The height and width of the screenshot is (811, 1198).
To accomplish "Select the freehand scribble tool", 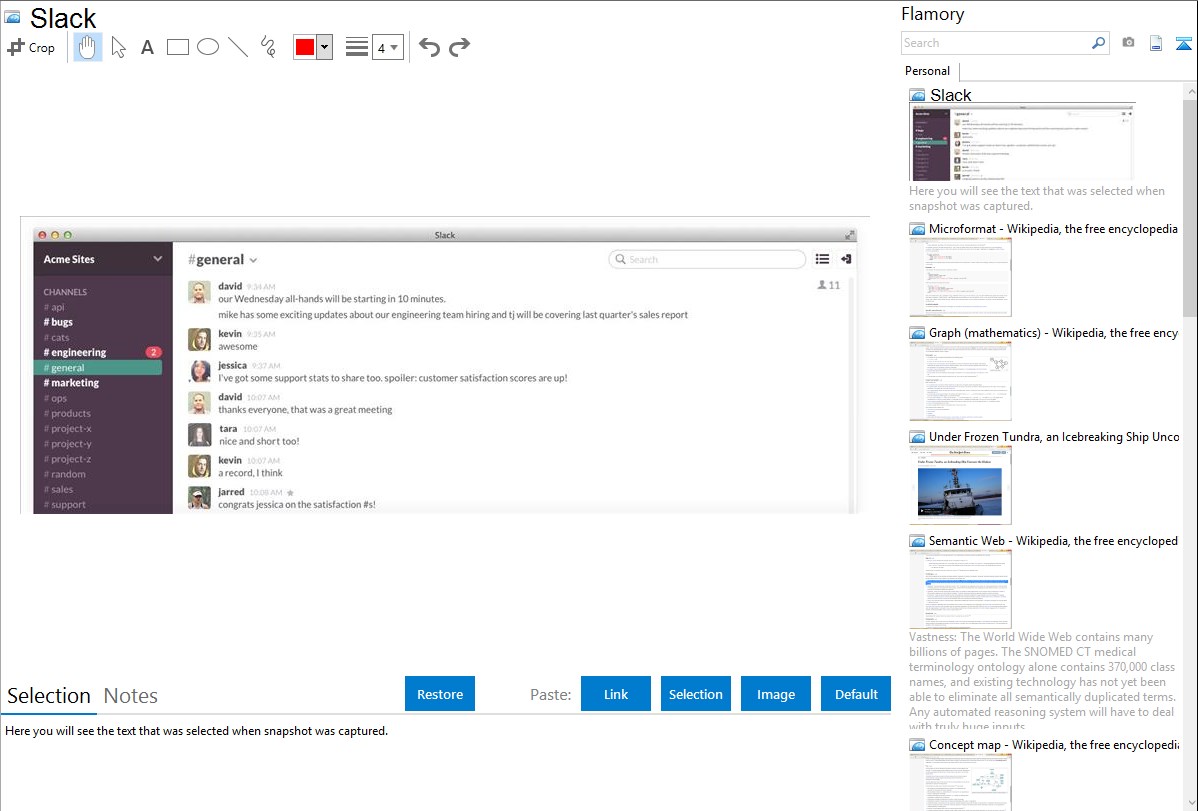I will [x=268, y=47].
